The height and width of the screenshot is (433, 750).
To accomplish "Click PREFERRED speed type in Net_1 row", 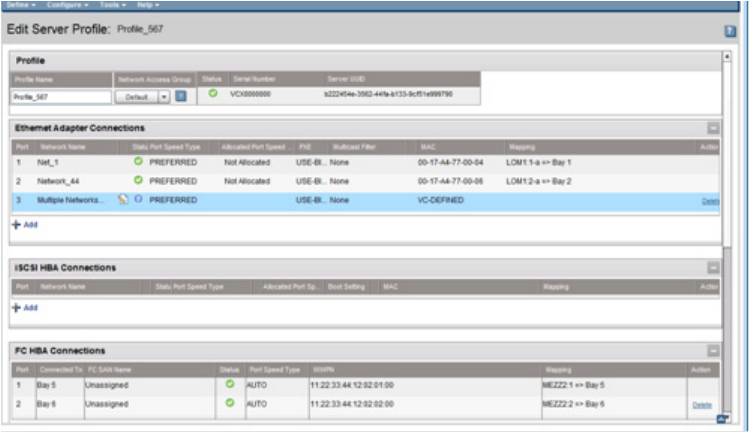I will tap(173, 163).
